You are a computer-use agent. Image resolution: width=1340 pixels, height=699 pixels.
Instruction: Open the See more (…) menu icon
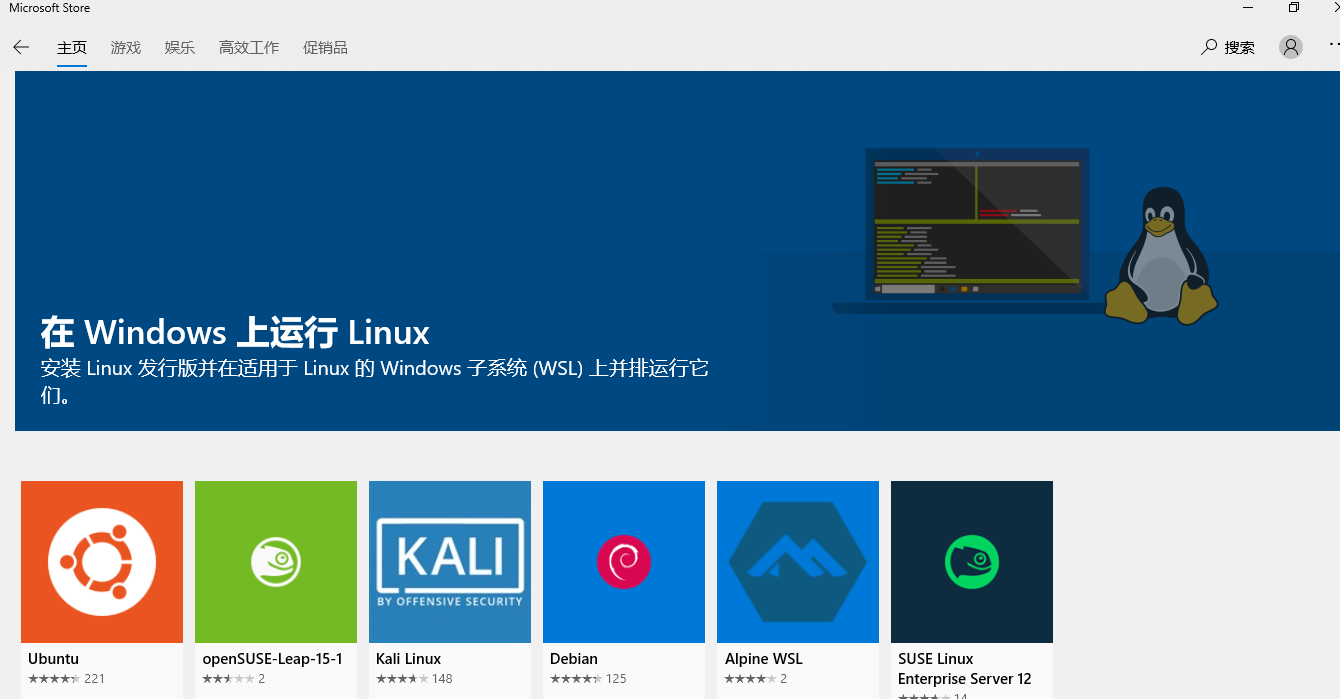coord(1332,46)
